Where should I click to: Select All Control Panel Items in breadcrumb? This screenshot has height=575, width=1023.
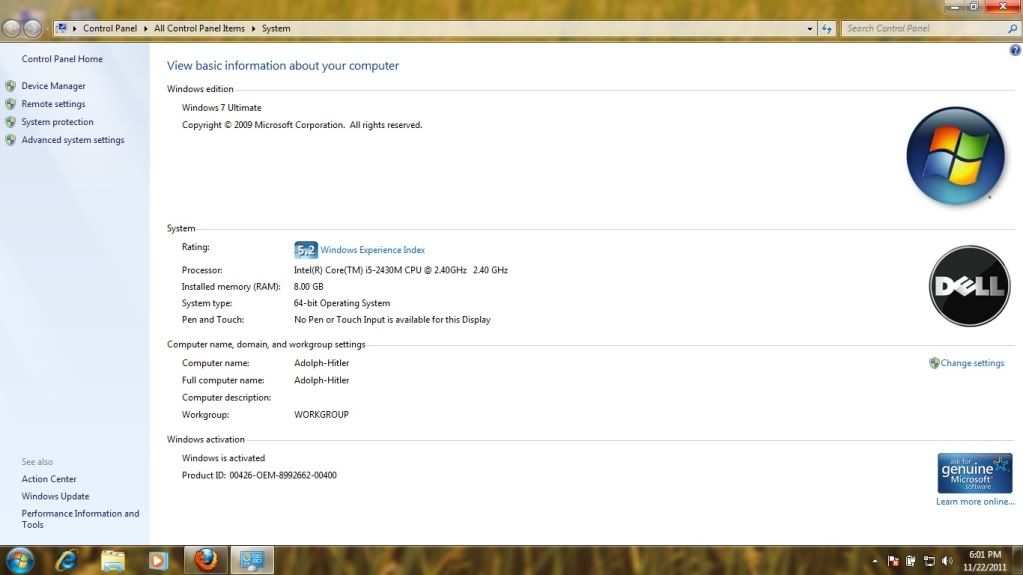199,29
